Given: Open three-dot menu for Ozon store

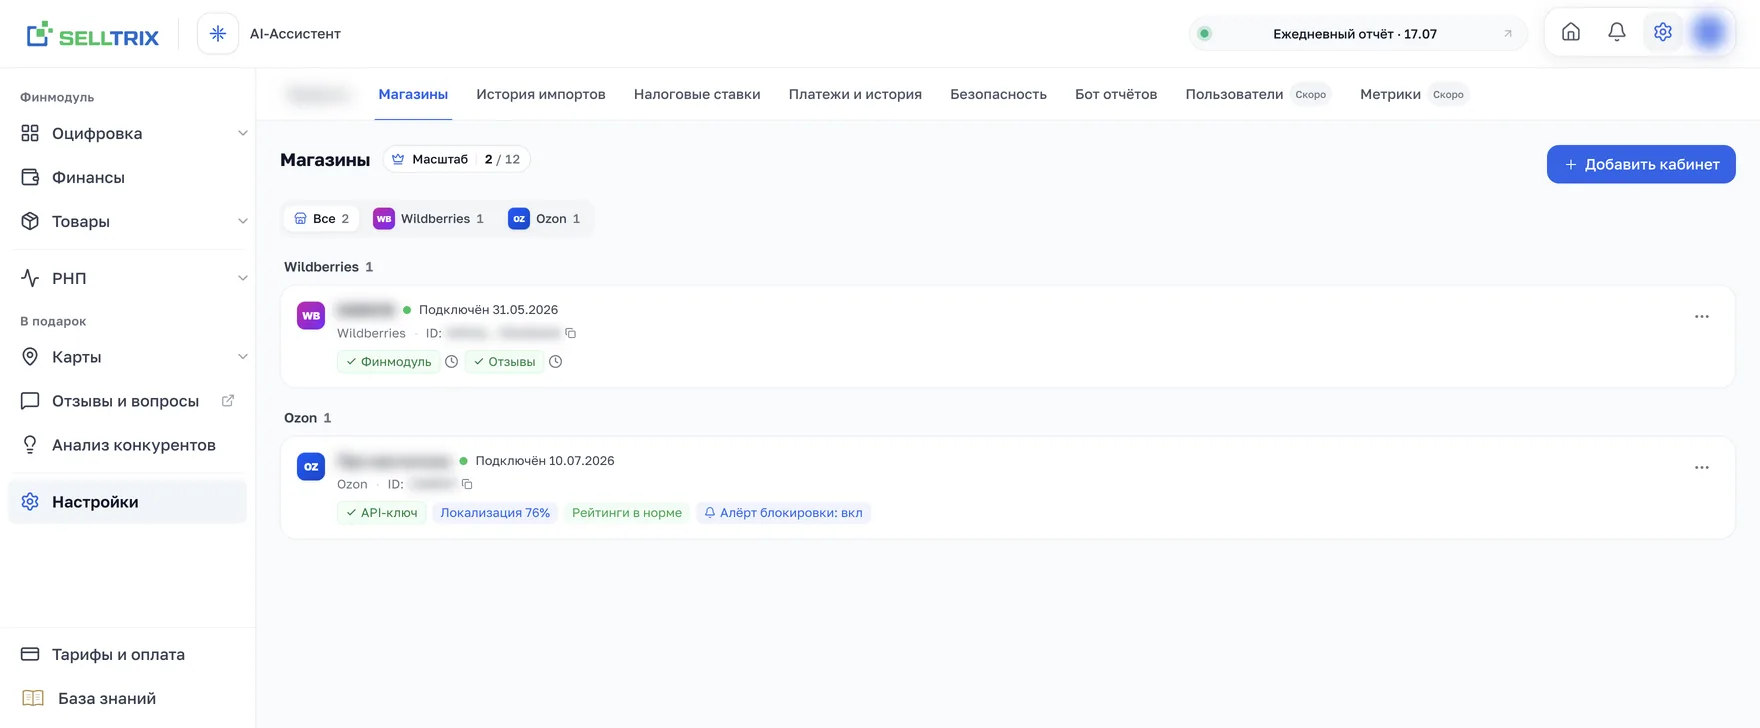Looking at the screenshot, I should point(1702,468).
